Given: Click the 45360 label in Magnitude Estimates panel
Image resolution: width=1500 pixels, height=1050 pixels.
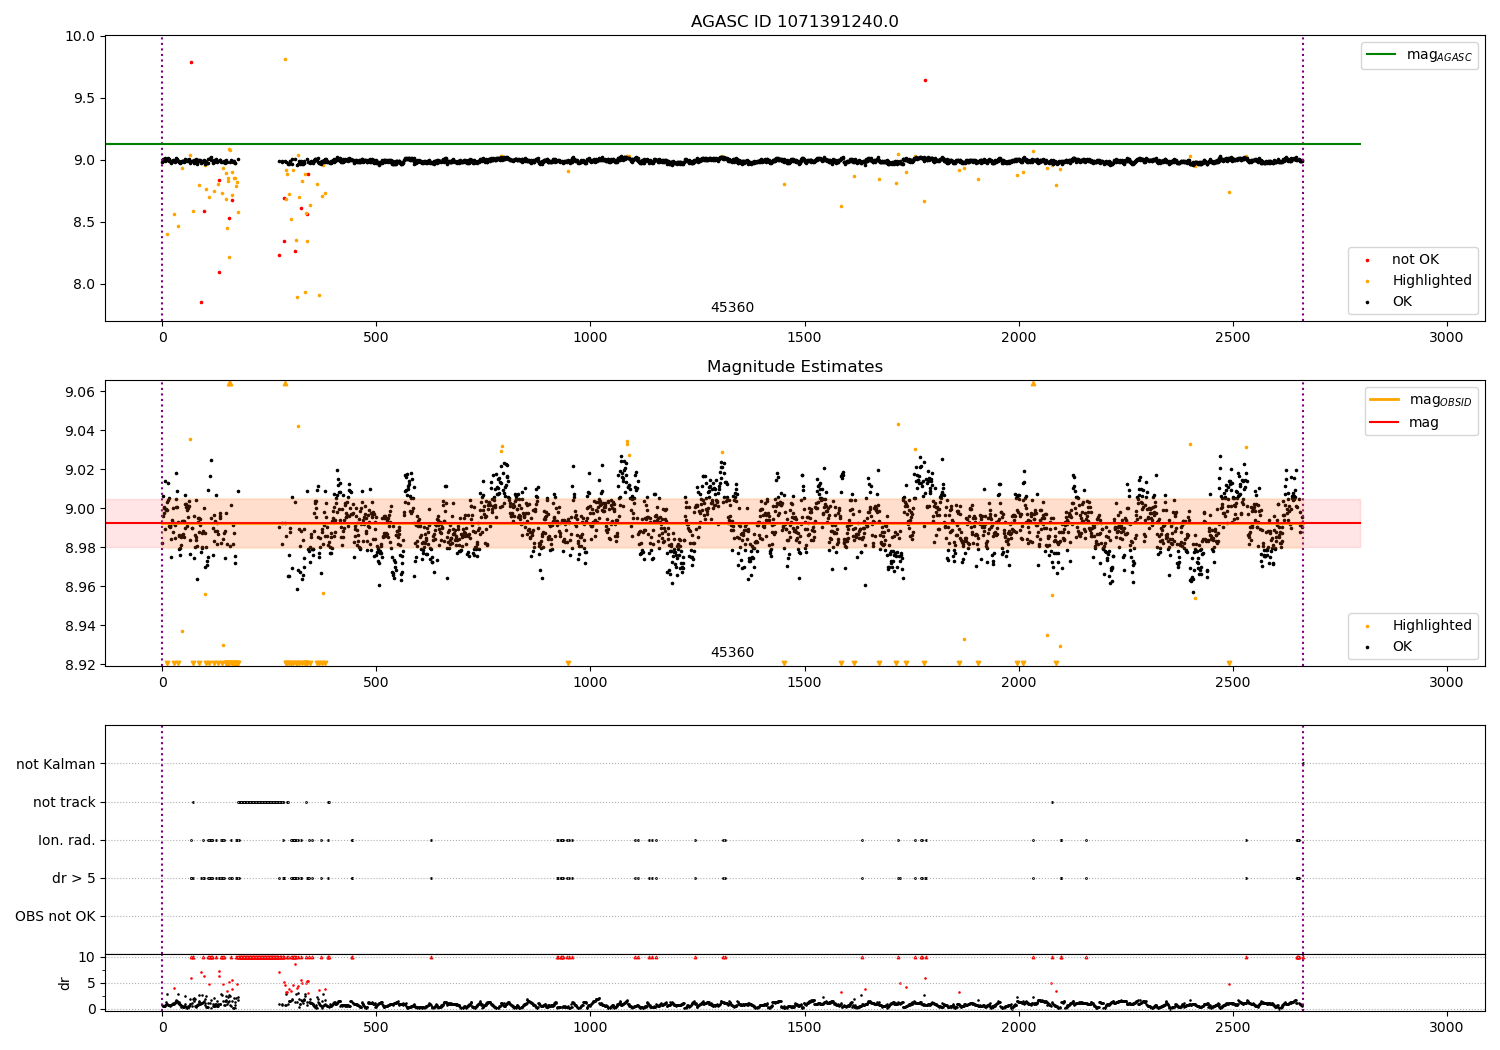Looking at the screenshot, I should tap(732, 653).
